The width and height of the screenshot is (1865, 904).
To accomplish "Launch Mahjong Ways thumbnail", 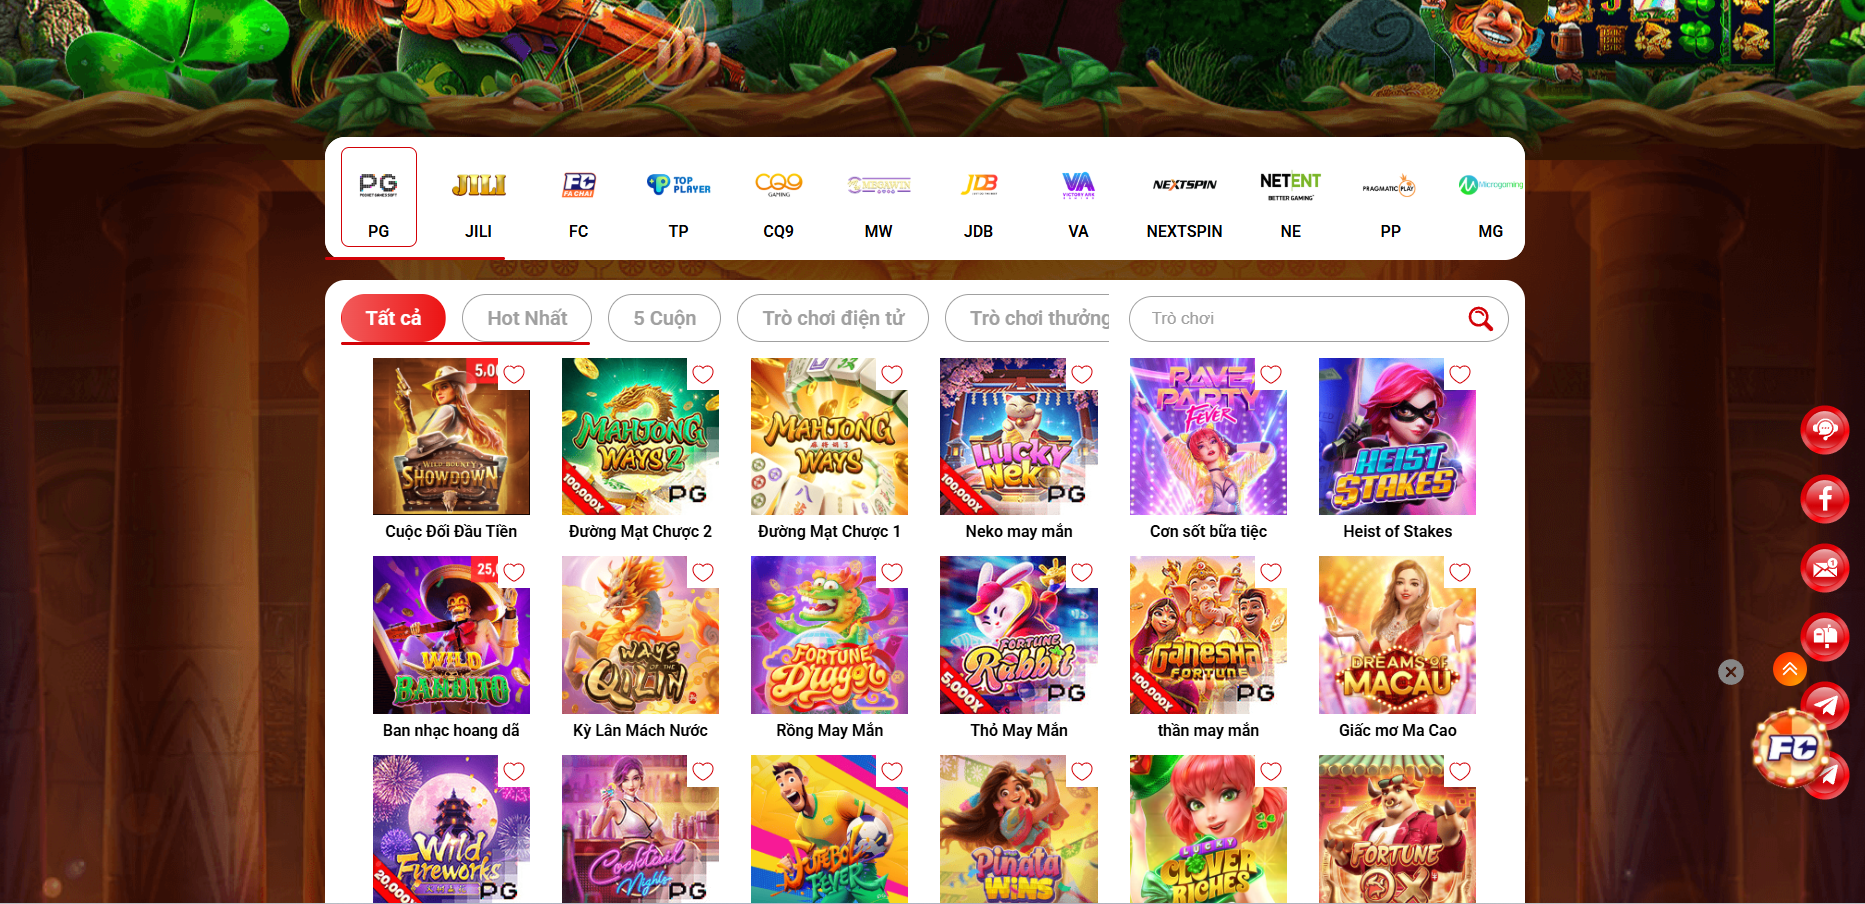I will (829, 436).
